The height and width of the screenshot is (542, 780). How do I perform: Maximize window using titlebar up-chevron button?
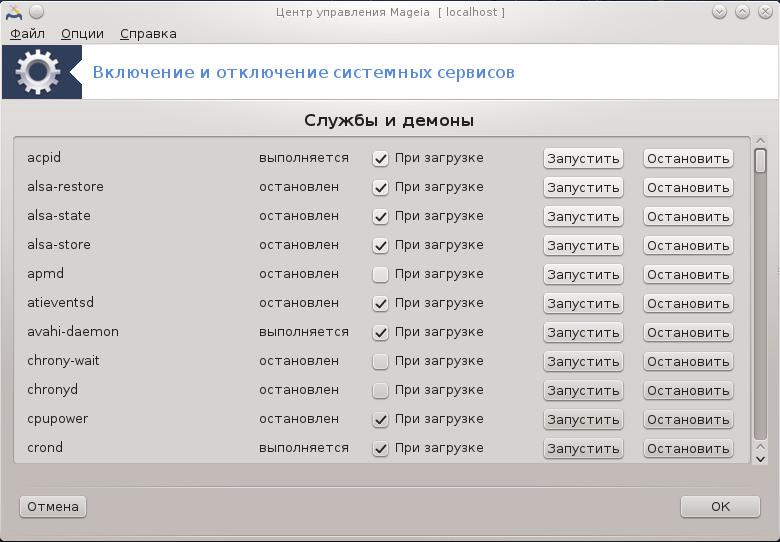(742, 12)
